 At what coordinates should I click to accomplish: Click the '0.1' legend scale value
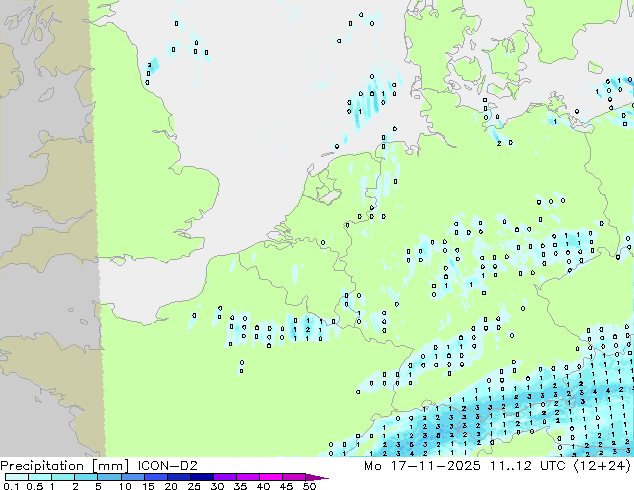12,486
